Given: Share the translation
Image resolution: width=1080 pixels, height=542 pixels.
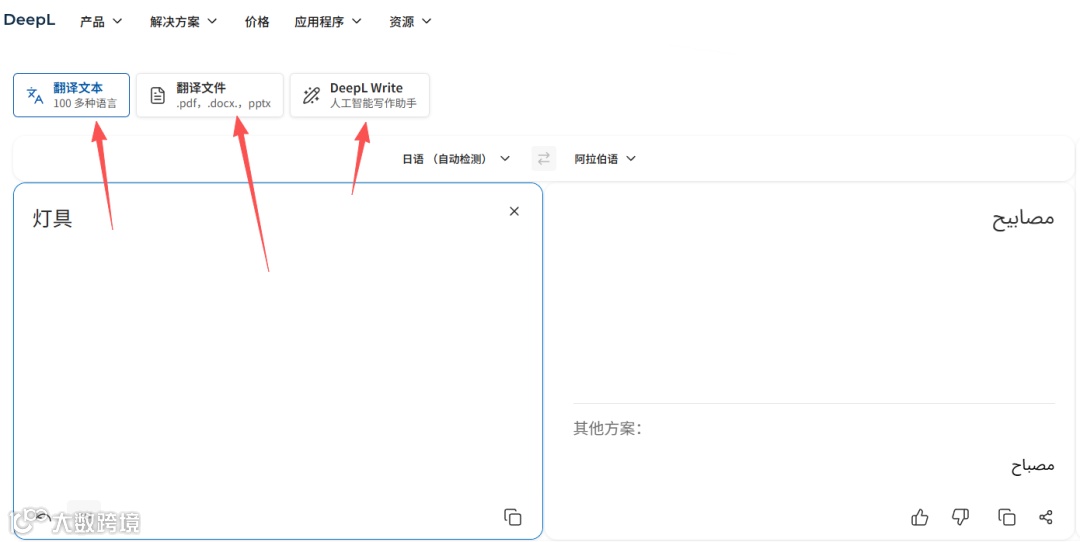Looking at the screenshot, I should pos(1045,517).
